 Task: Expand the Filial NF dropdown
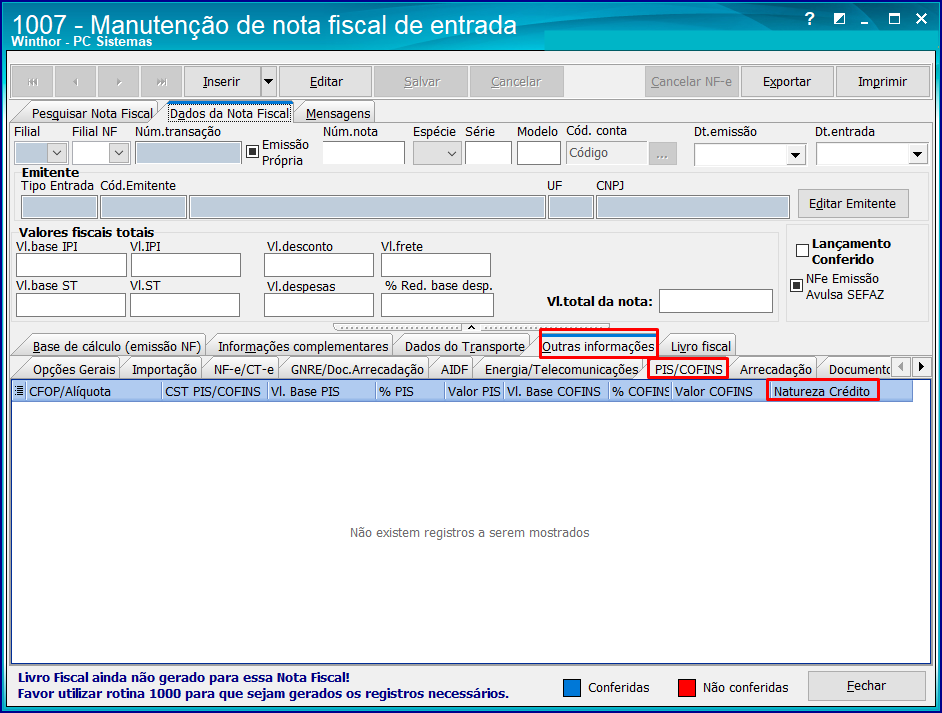coord(119,153)
